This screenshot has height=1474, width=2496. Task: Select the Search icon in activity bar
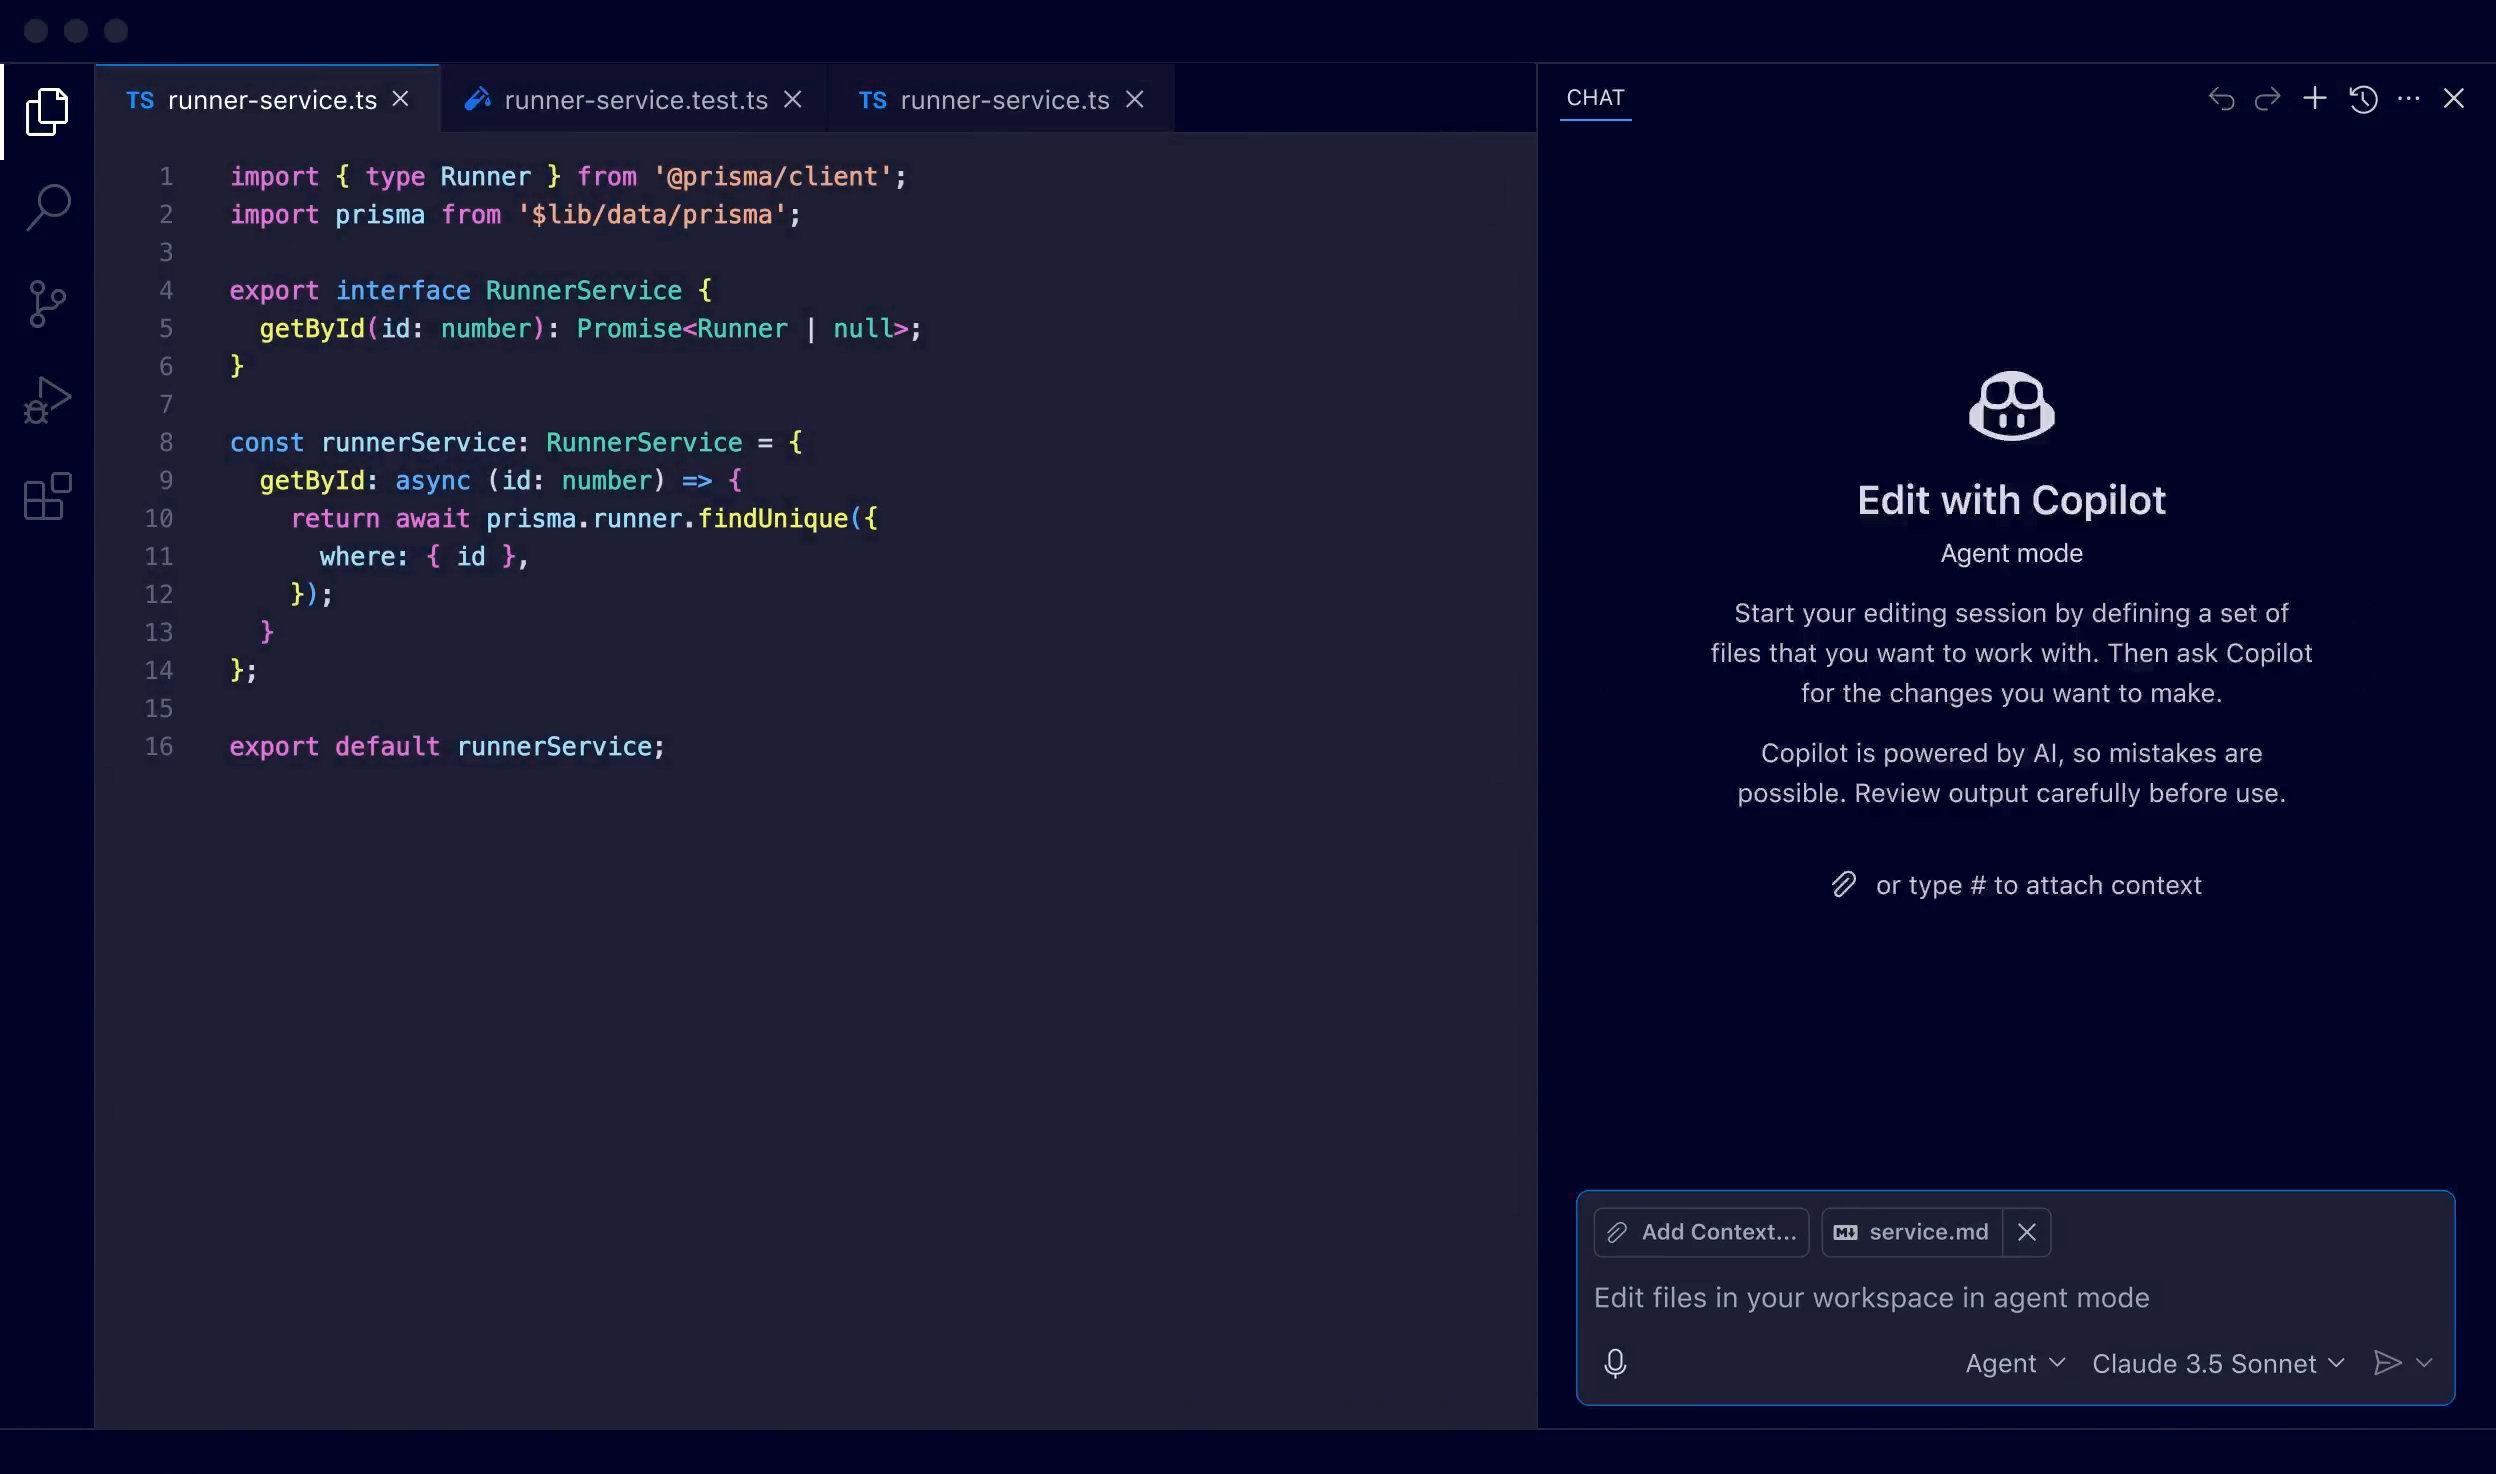coord(46,205)
